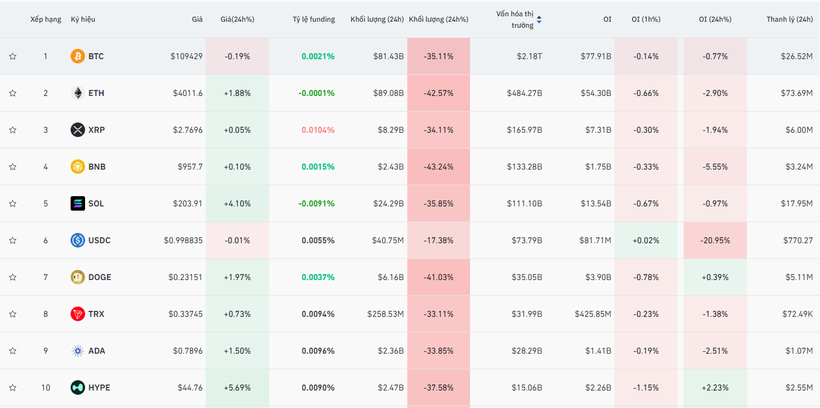Image resolution: width=820 pixels, height=408 pixels.
Task: Add HYPE to favorites via star
Action: (13, 387)
